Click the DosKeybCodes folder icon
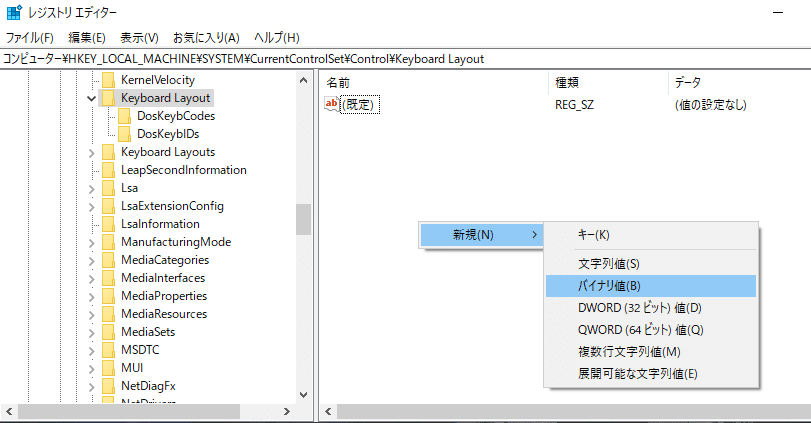Viewport: 811px width, 423px height. tap(124, 116)
